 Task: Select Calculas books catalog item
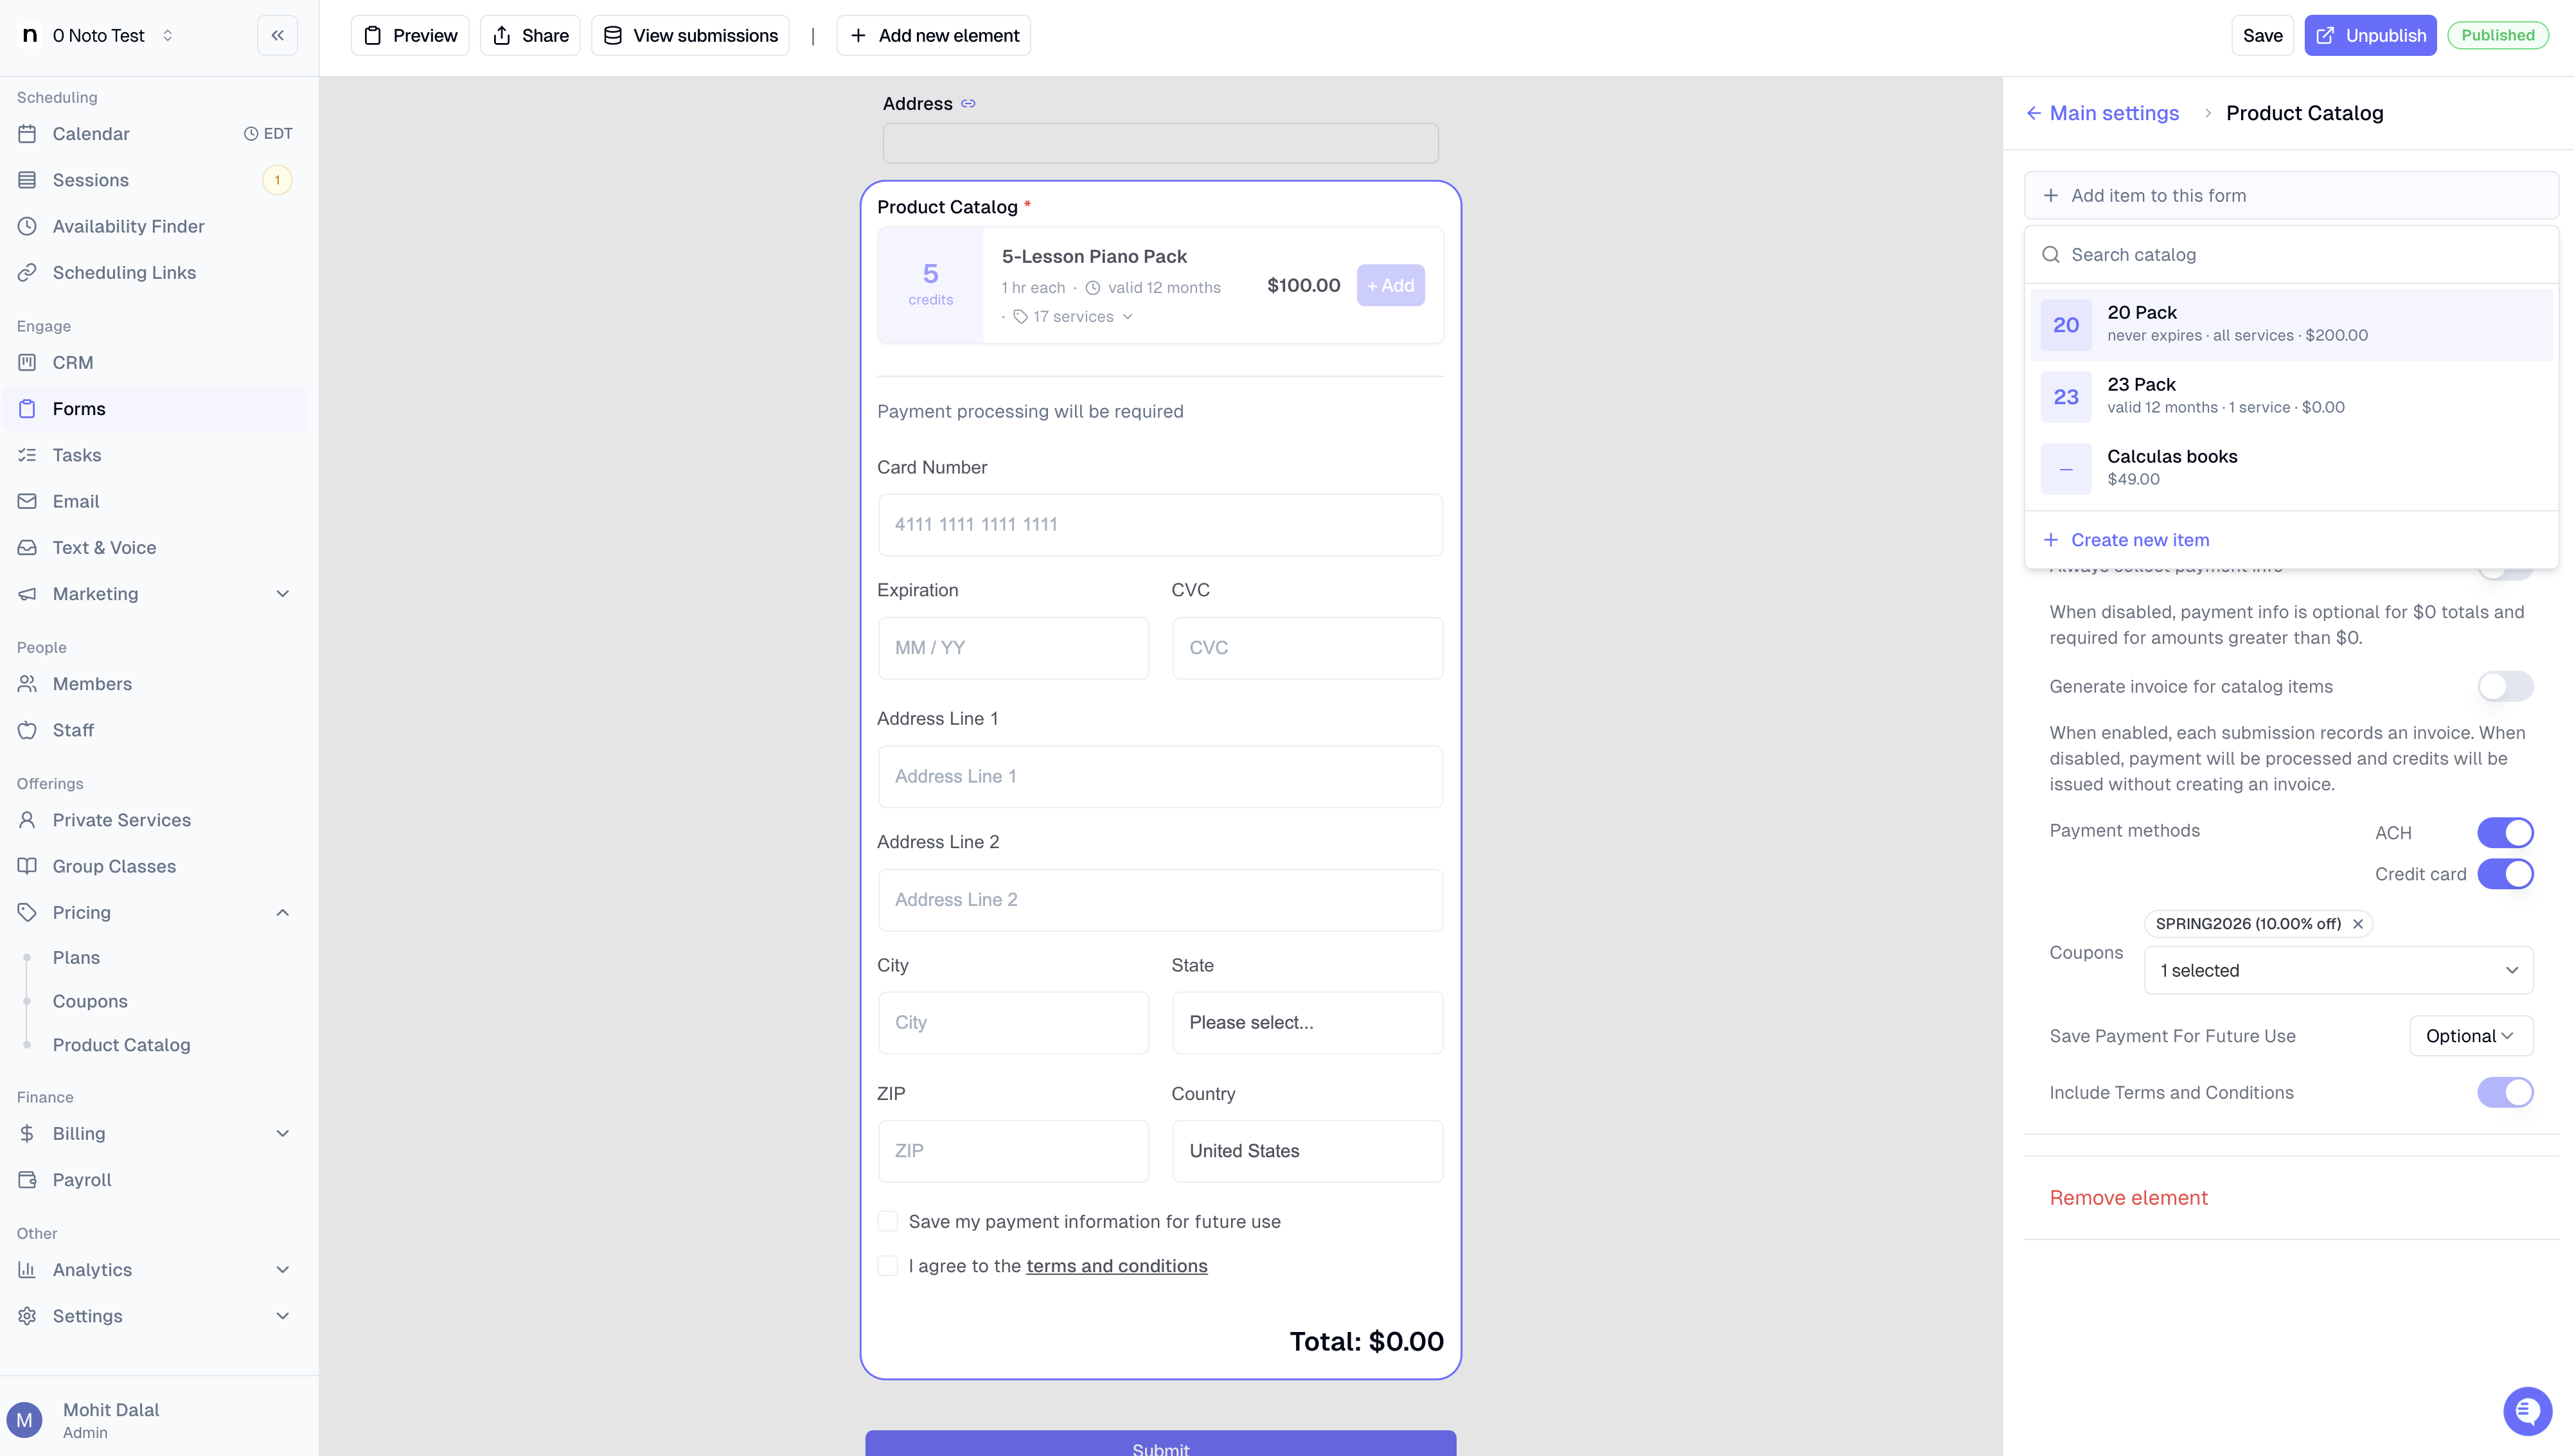click(2291, 468)
